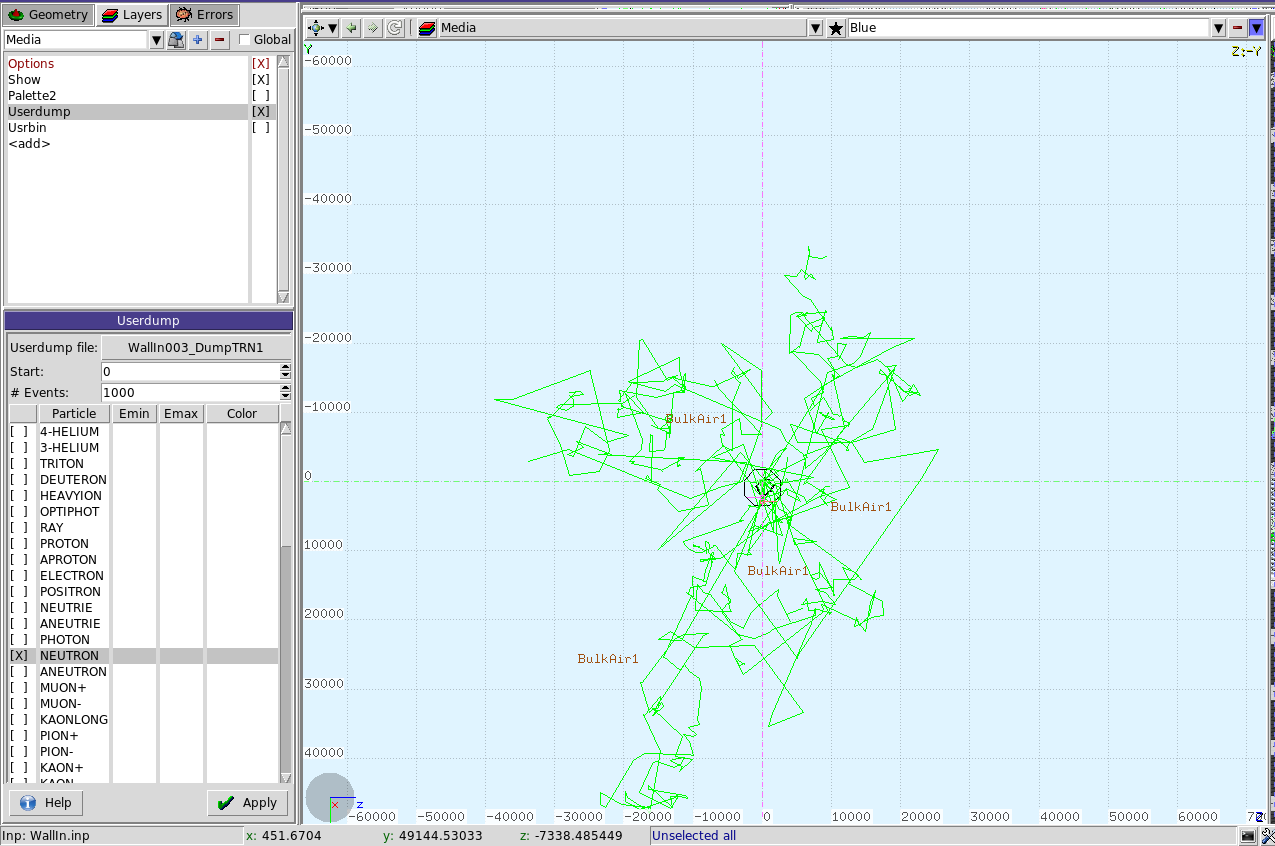Screen dimensions: 1275x846
Task: Select the Show layer entry
Action: pos(126,80)
